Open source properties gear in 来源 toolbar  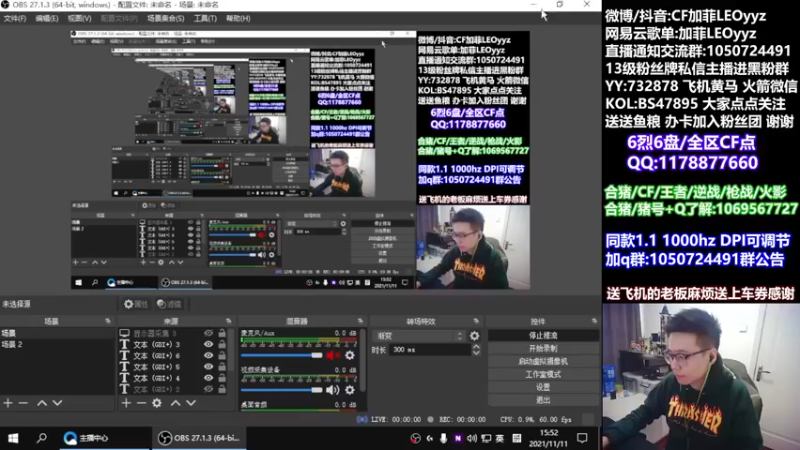tap(157, 403)
